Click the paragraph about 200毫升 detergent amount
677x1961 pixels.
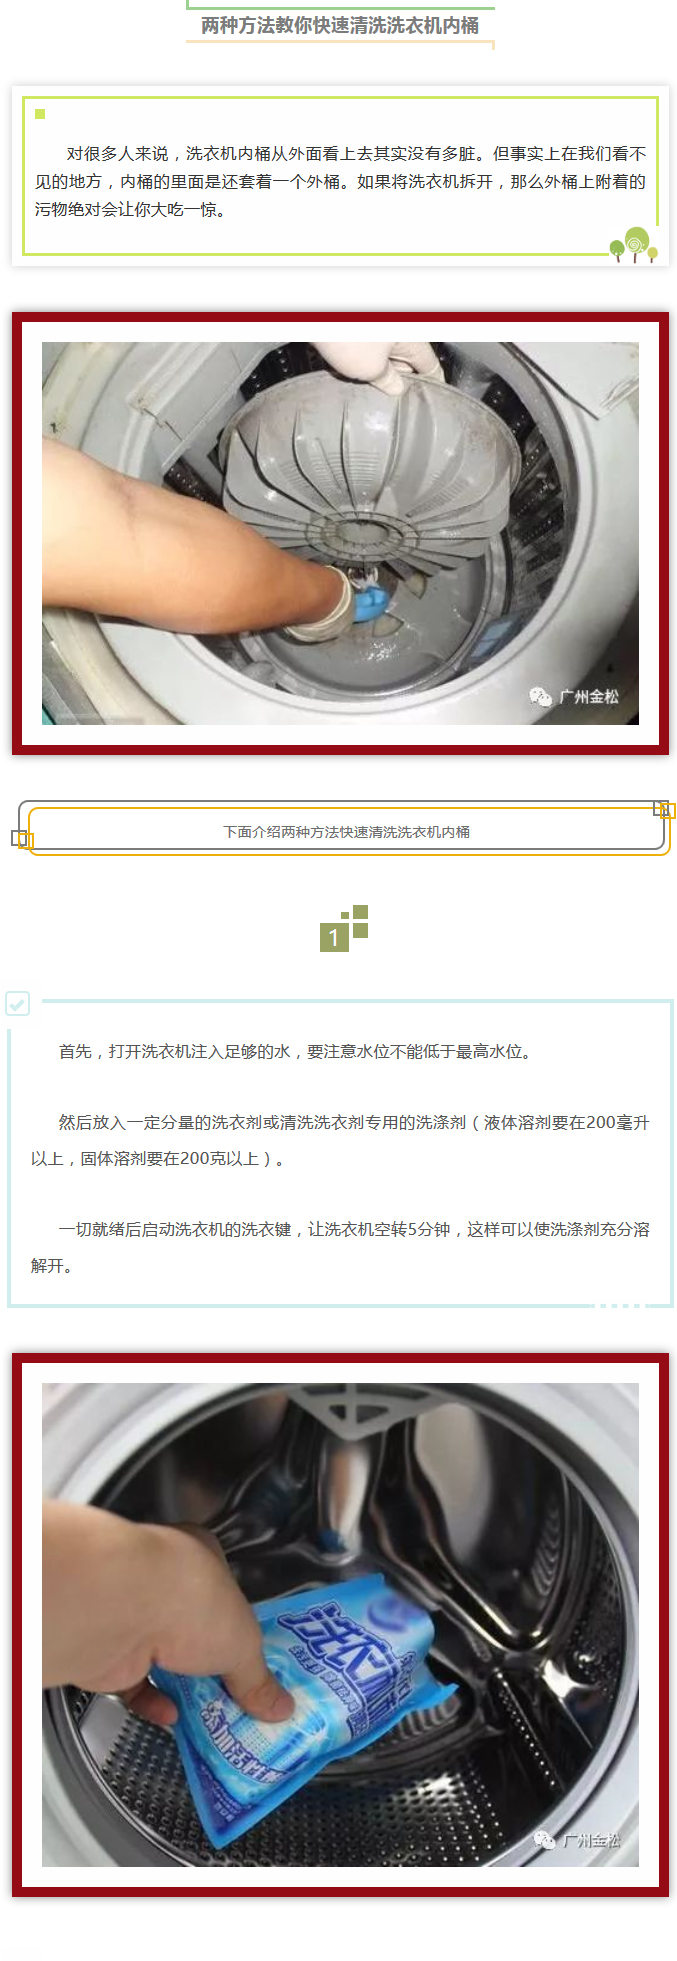pos(340,1140)
